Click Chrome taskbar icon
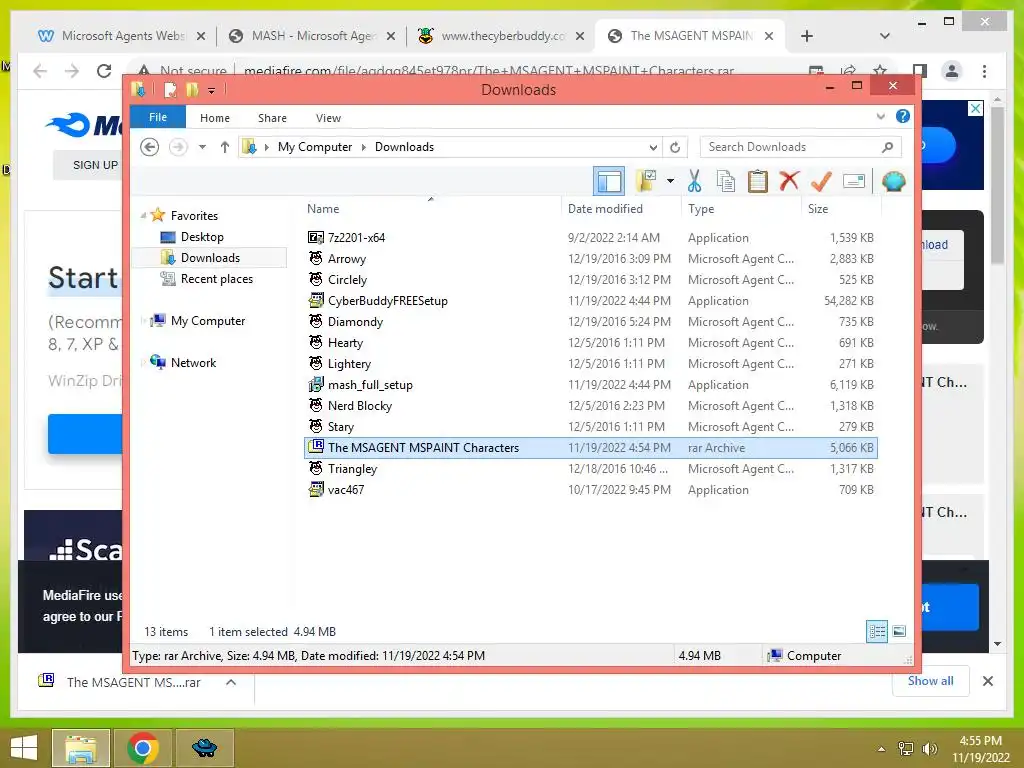This screenshot has width=1024, height=768. coord(143,748)
